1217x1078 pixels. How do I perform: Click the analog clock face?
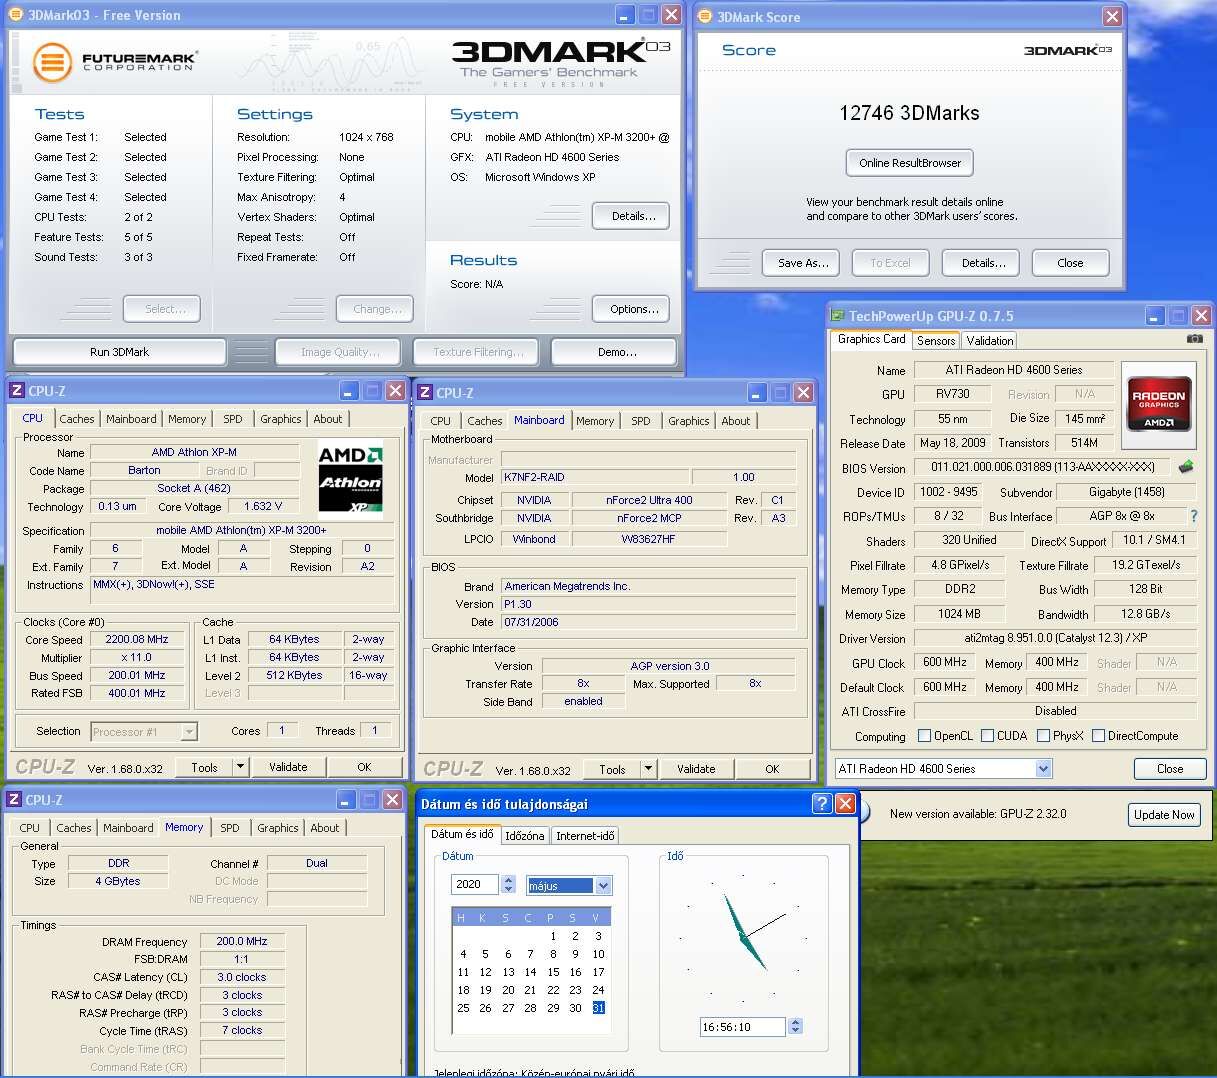click(x=743, y=937)
